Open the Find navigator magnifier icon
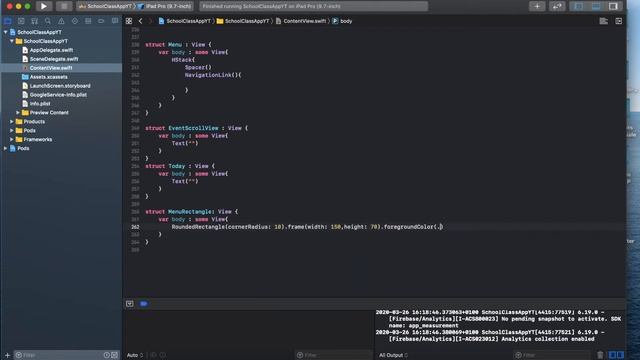Image resolution: width=640 pixels, height=360 pixels. pyautogui.click(x=48, y=21)
